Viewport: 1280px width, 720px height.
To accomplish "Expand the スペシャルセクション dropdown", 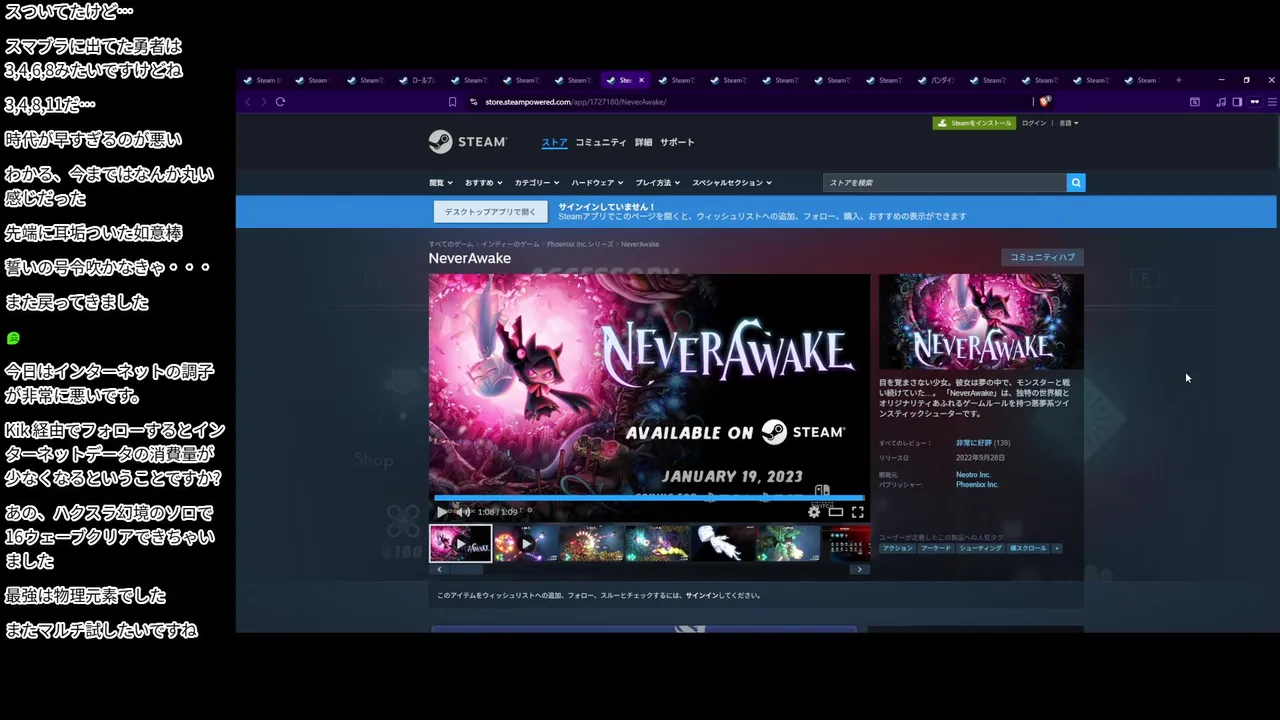I will click(731, 183).
